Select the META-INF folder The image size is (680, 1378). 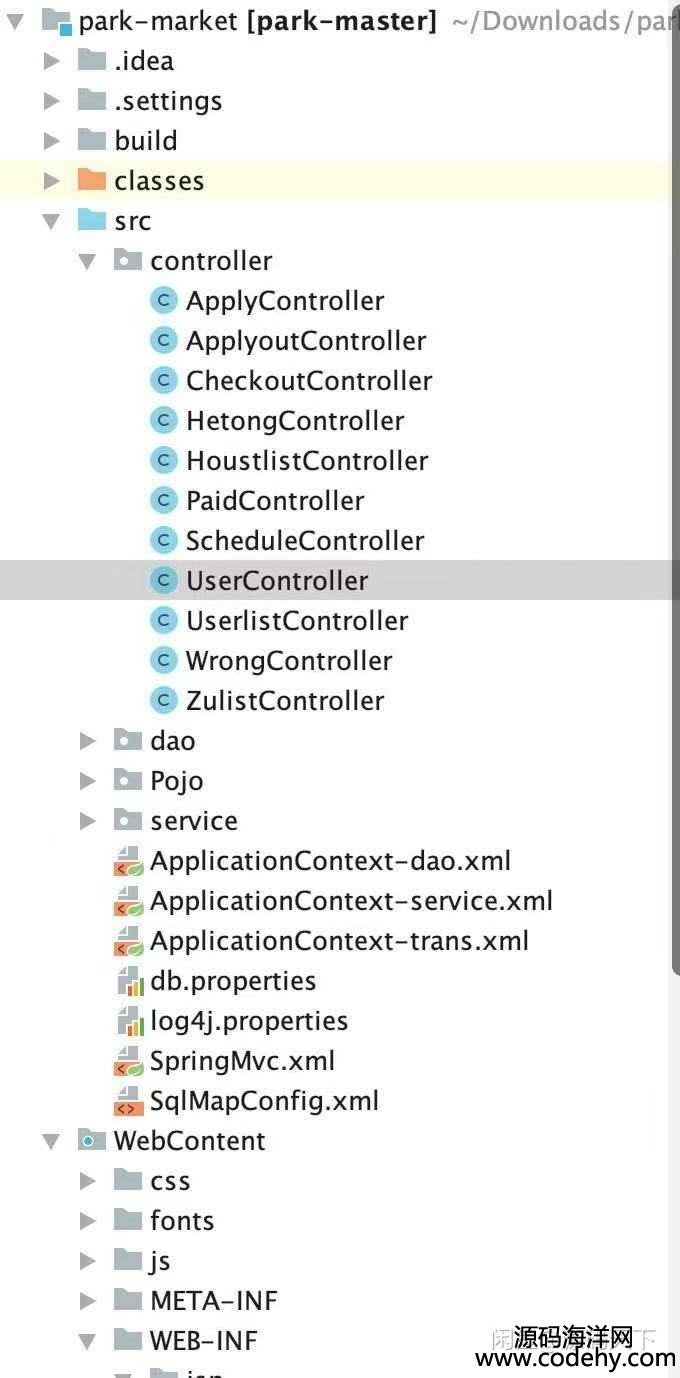213,1301
